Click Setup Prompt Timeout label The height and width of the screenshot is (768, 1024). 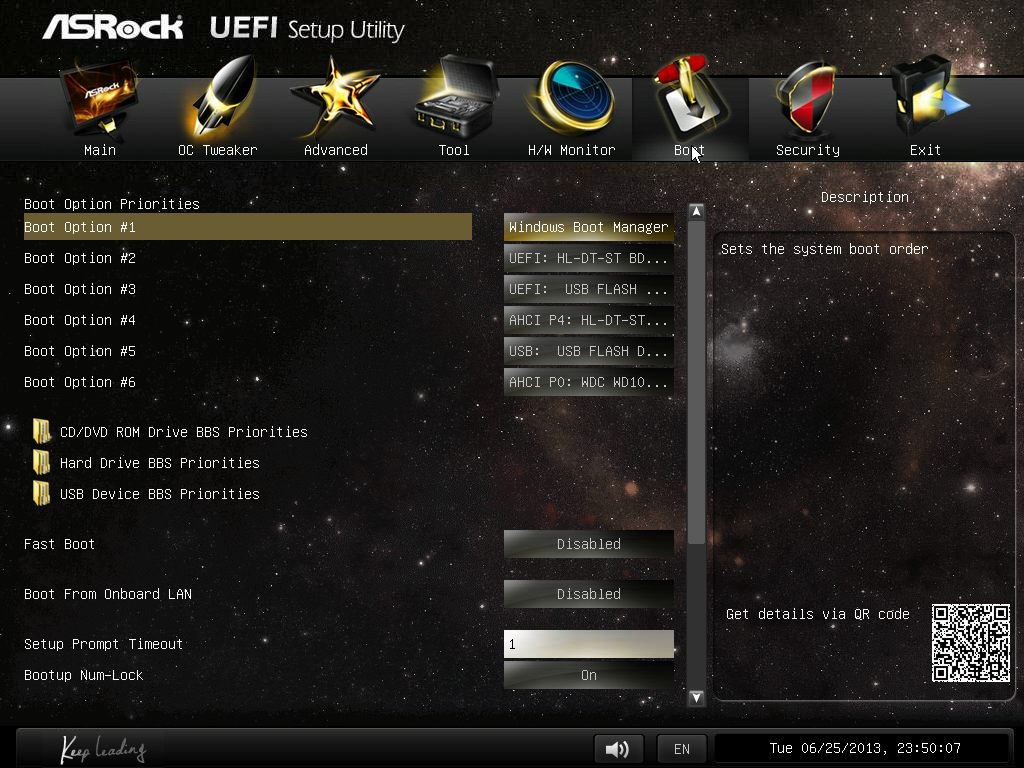(104, 644)
